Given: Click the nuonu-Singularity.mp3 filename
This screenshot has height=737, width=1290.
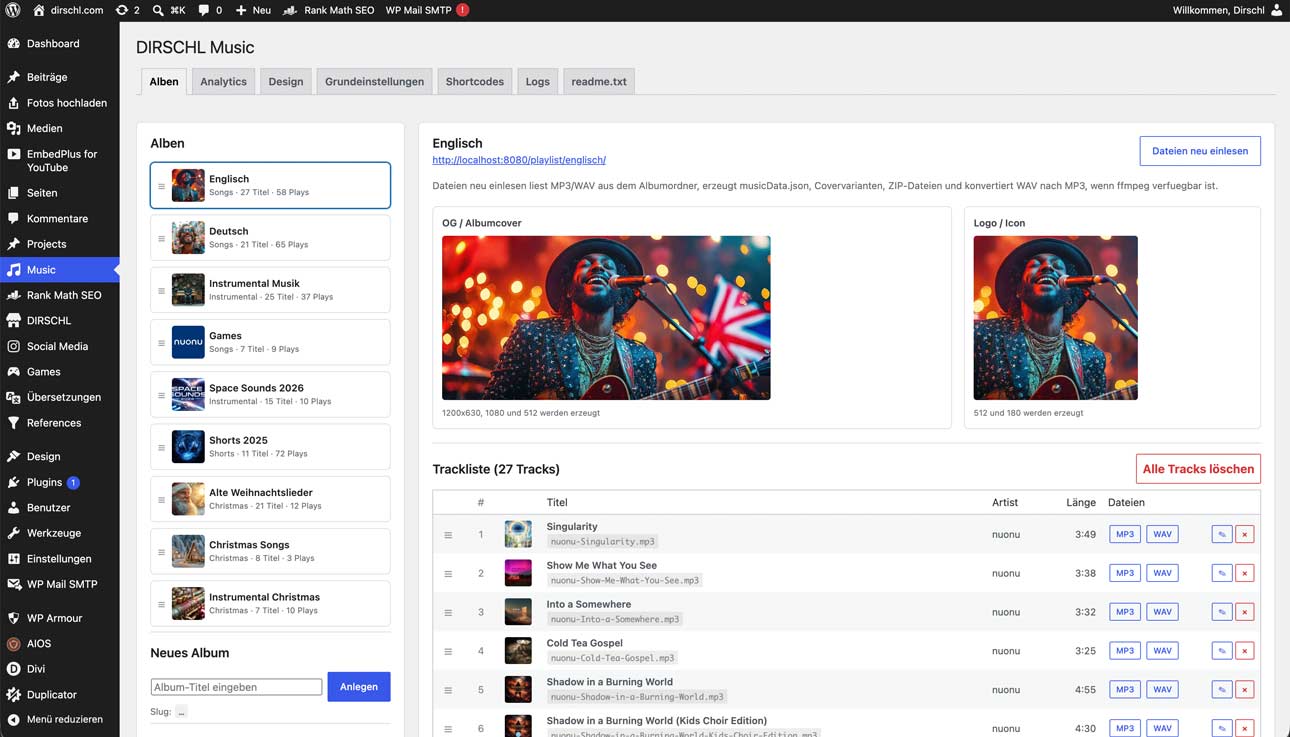Looking at the screenshot, I should click(602, 541).
